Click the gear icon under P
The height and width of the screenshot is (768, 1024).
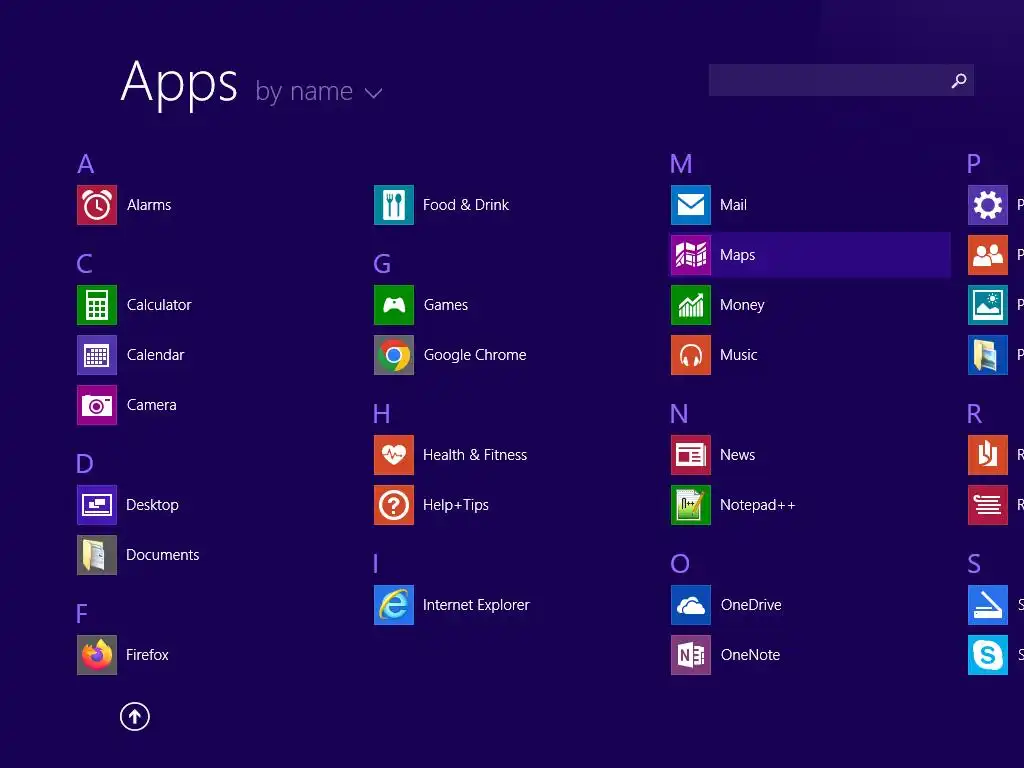point(988,205)
